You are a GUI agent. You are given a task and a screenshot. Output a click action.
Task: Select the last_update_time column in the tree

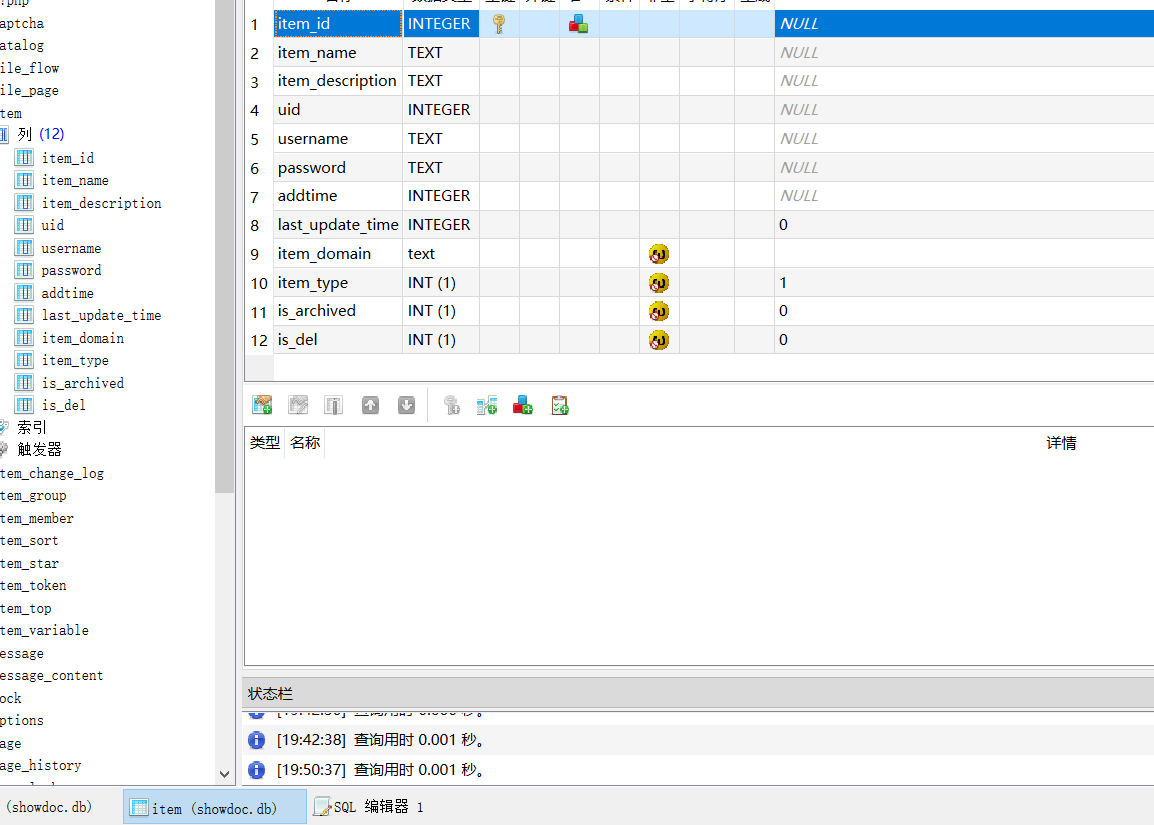click(102, 315)
